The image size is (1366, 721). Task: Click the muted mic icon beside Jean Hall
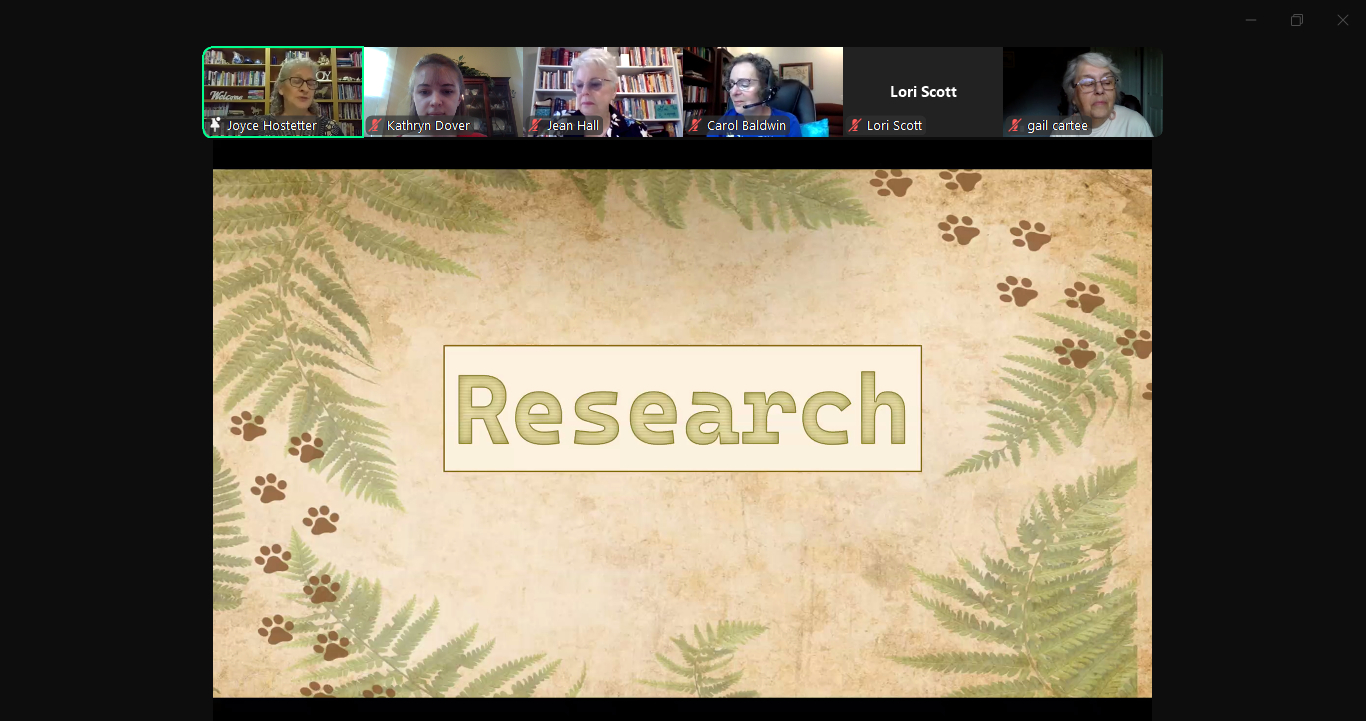[535, 126]
